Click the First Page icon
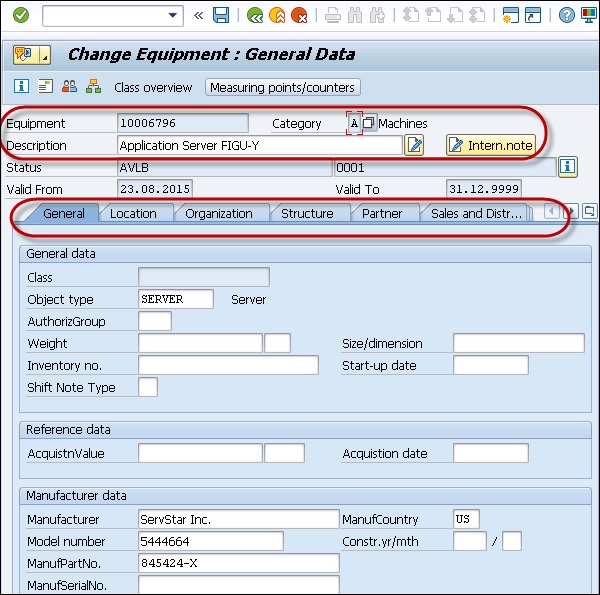600x595 pixels. (x=411, y=15)
